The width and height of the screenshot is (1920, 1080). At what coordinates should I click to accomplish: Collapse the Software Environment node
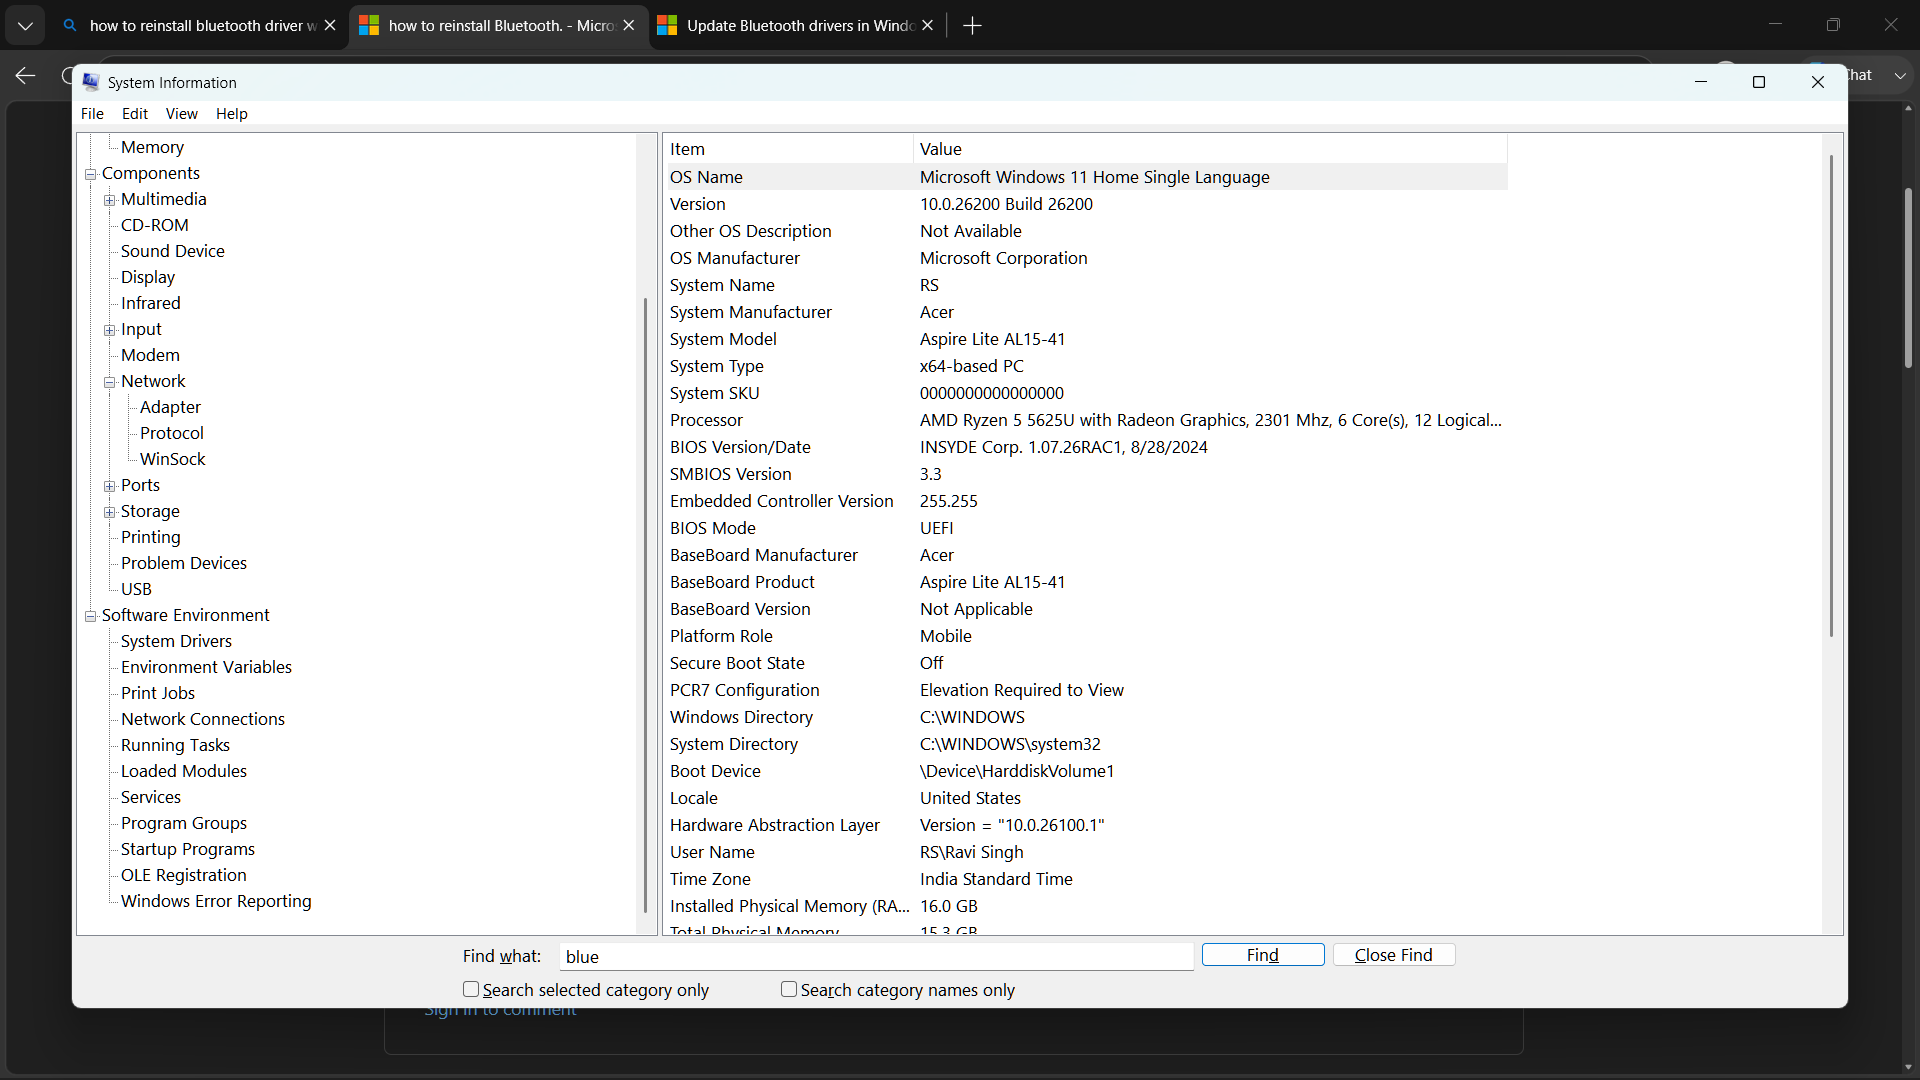(90, 616)
